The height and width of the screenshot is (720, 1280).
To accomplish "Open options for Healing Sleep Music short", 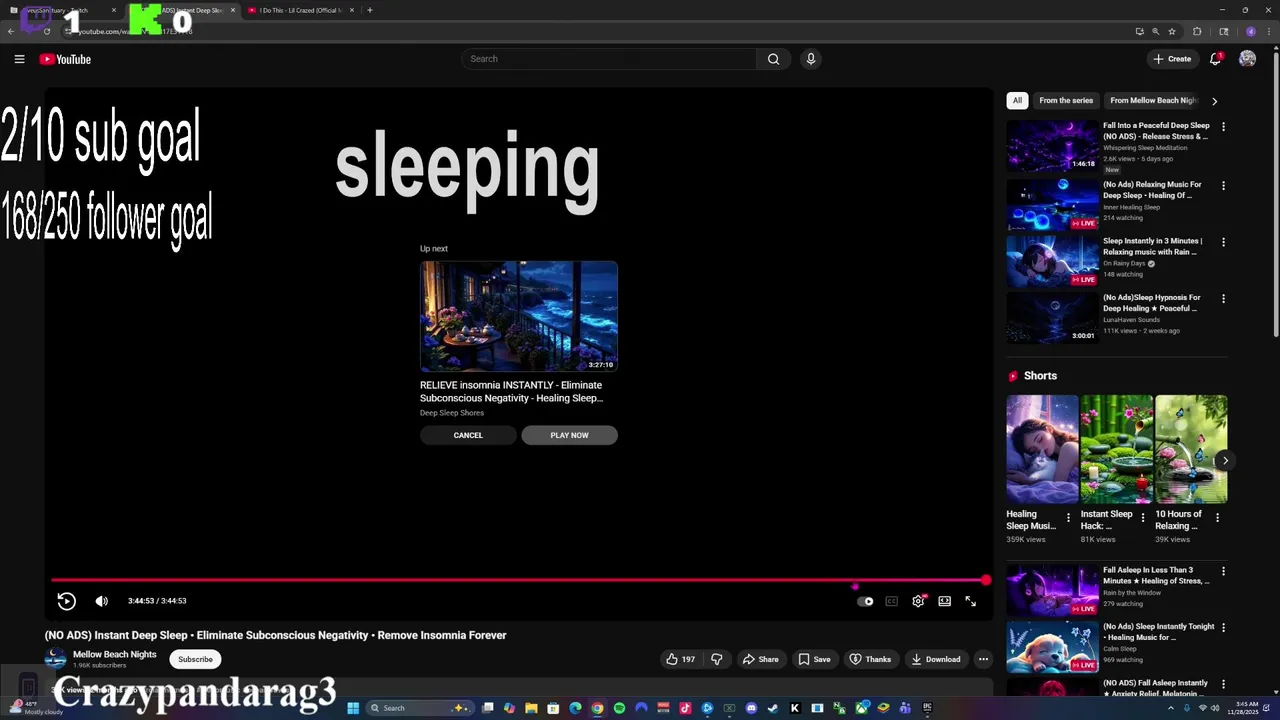I will [1068, 517].
